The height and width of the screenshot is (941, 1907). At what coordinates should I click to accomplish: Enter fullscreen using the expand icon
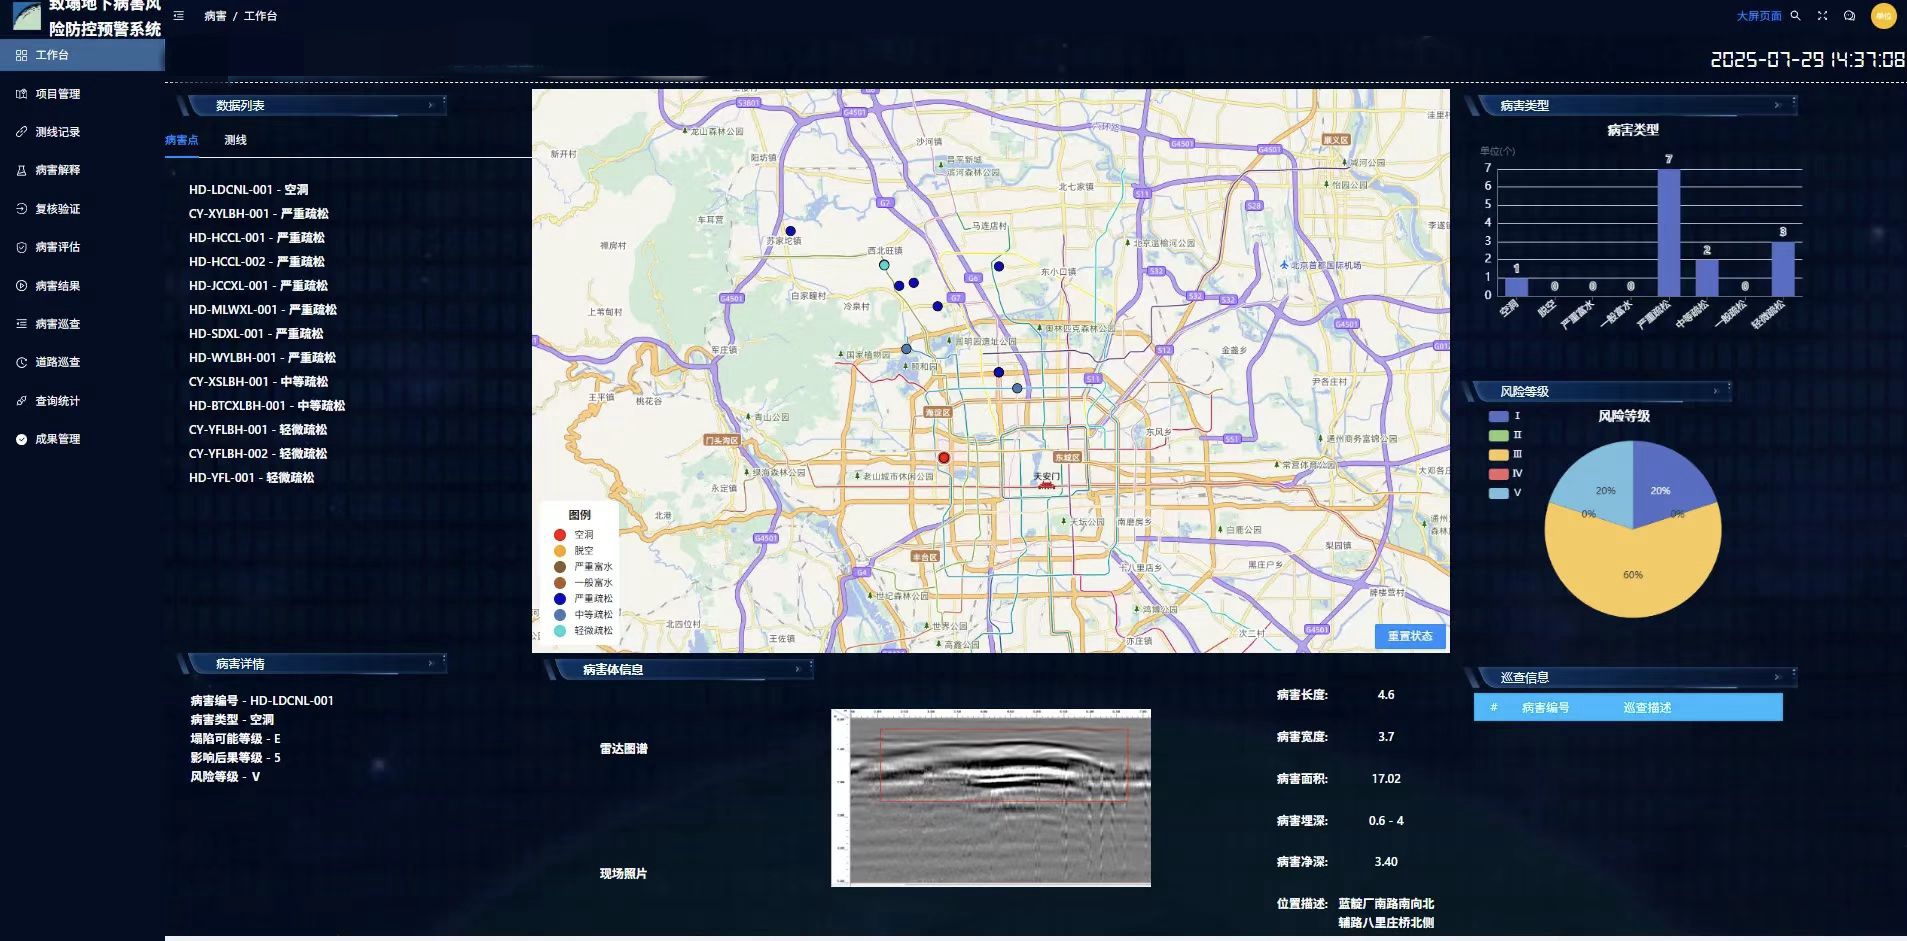coord(1822,16)
